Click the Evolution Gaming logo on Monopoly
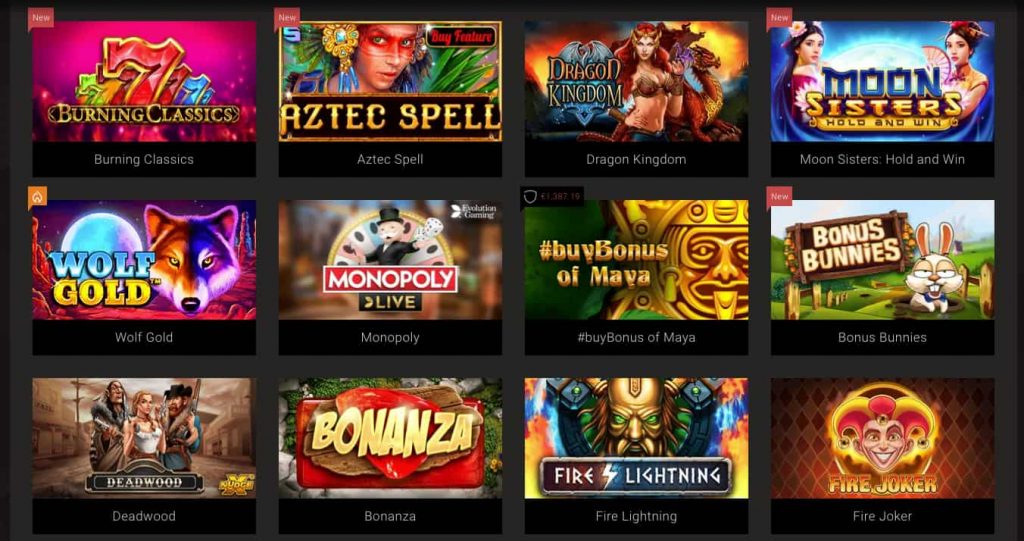This screenshot has height=541, width=1024. click(x=473, y=211)
